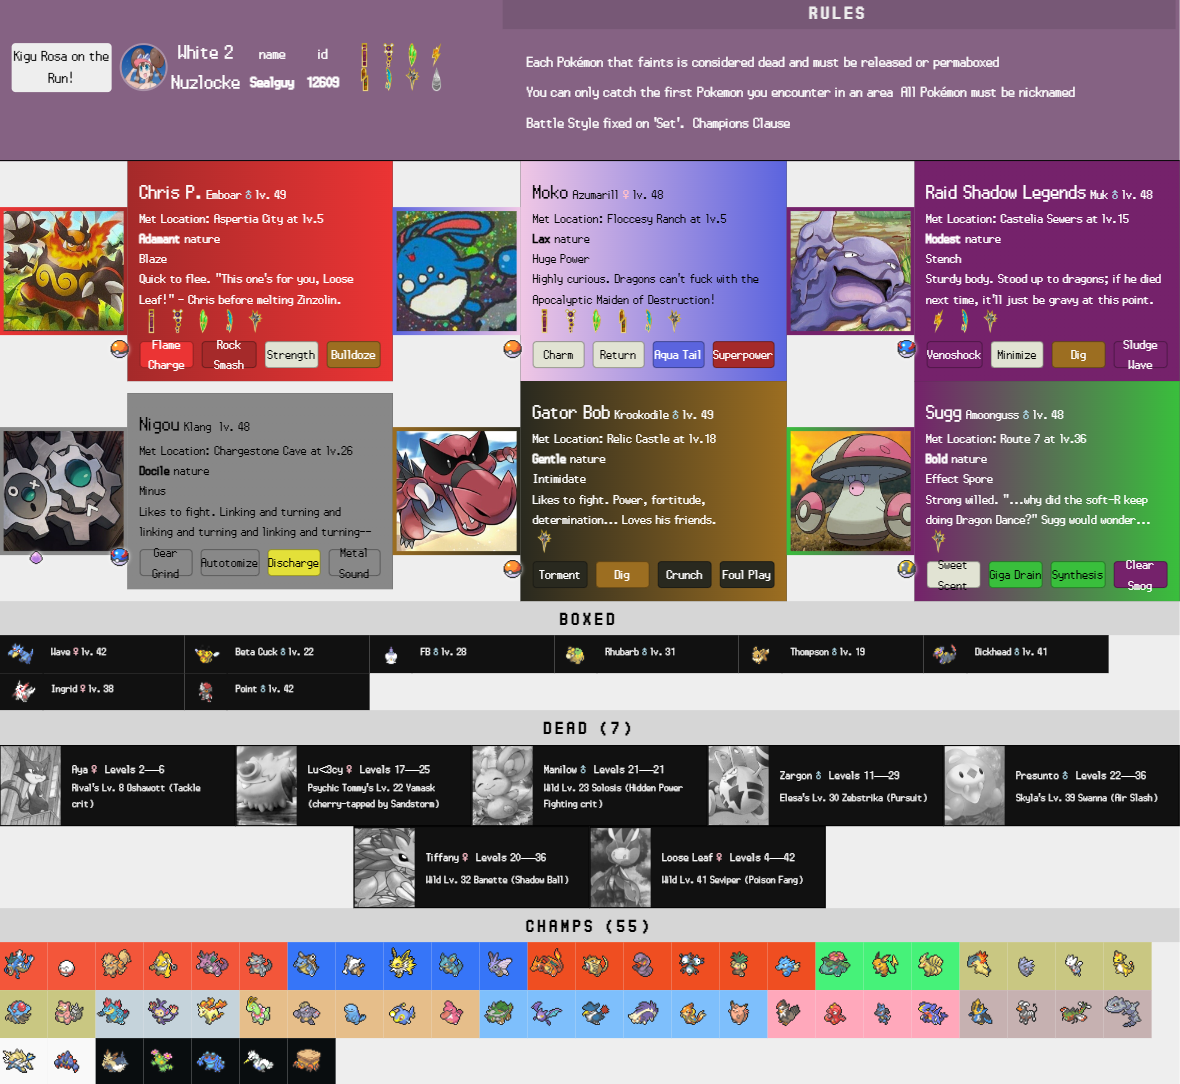Open the Raid Shadow Legends Muk portrait
Viewport: 1180px width, 1084px height.
(x=850, y=271)
